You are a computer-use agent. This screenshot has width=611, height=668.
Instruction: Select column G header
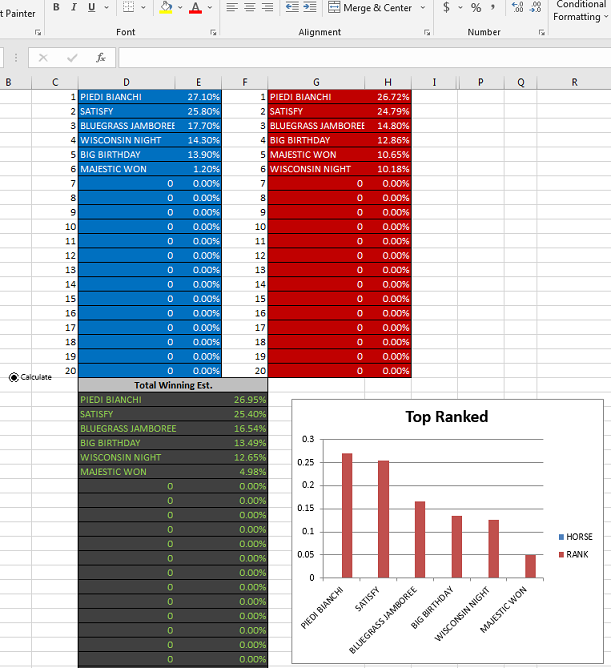316,82
